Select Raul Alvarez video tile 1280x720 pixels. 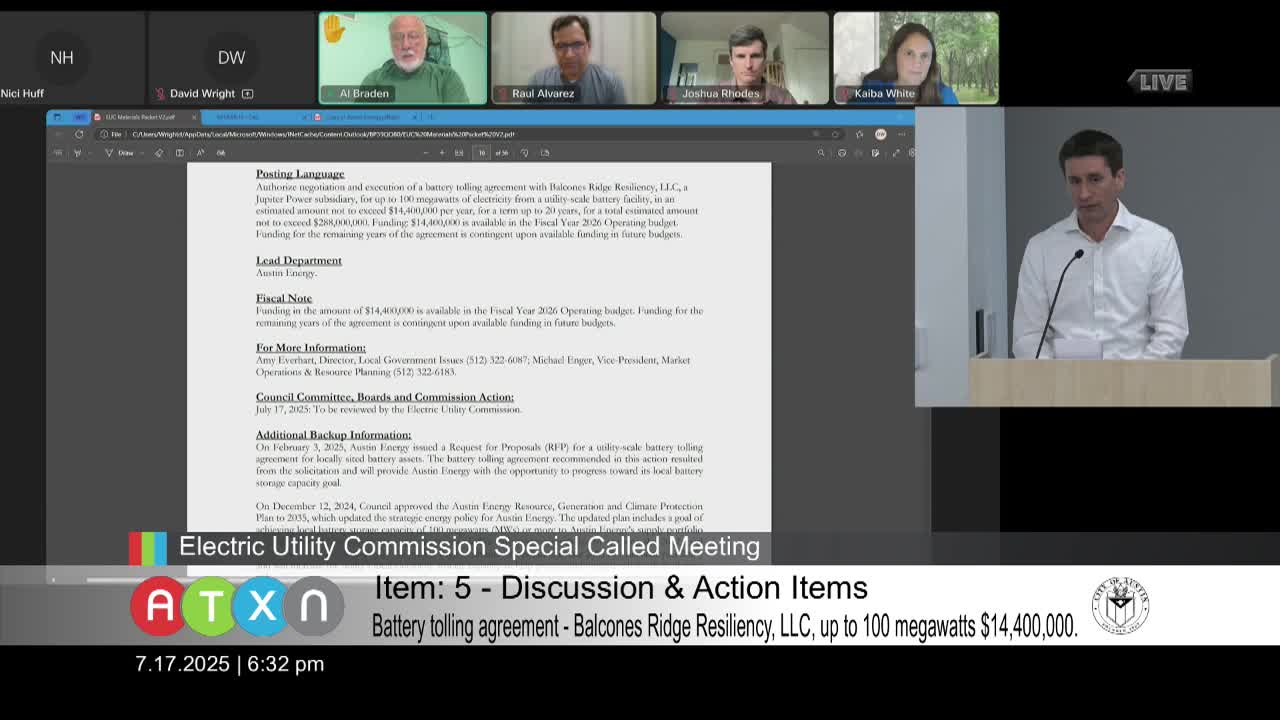pyautogui.click(x=574, y=58)
